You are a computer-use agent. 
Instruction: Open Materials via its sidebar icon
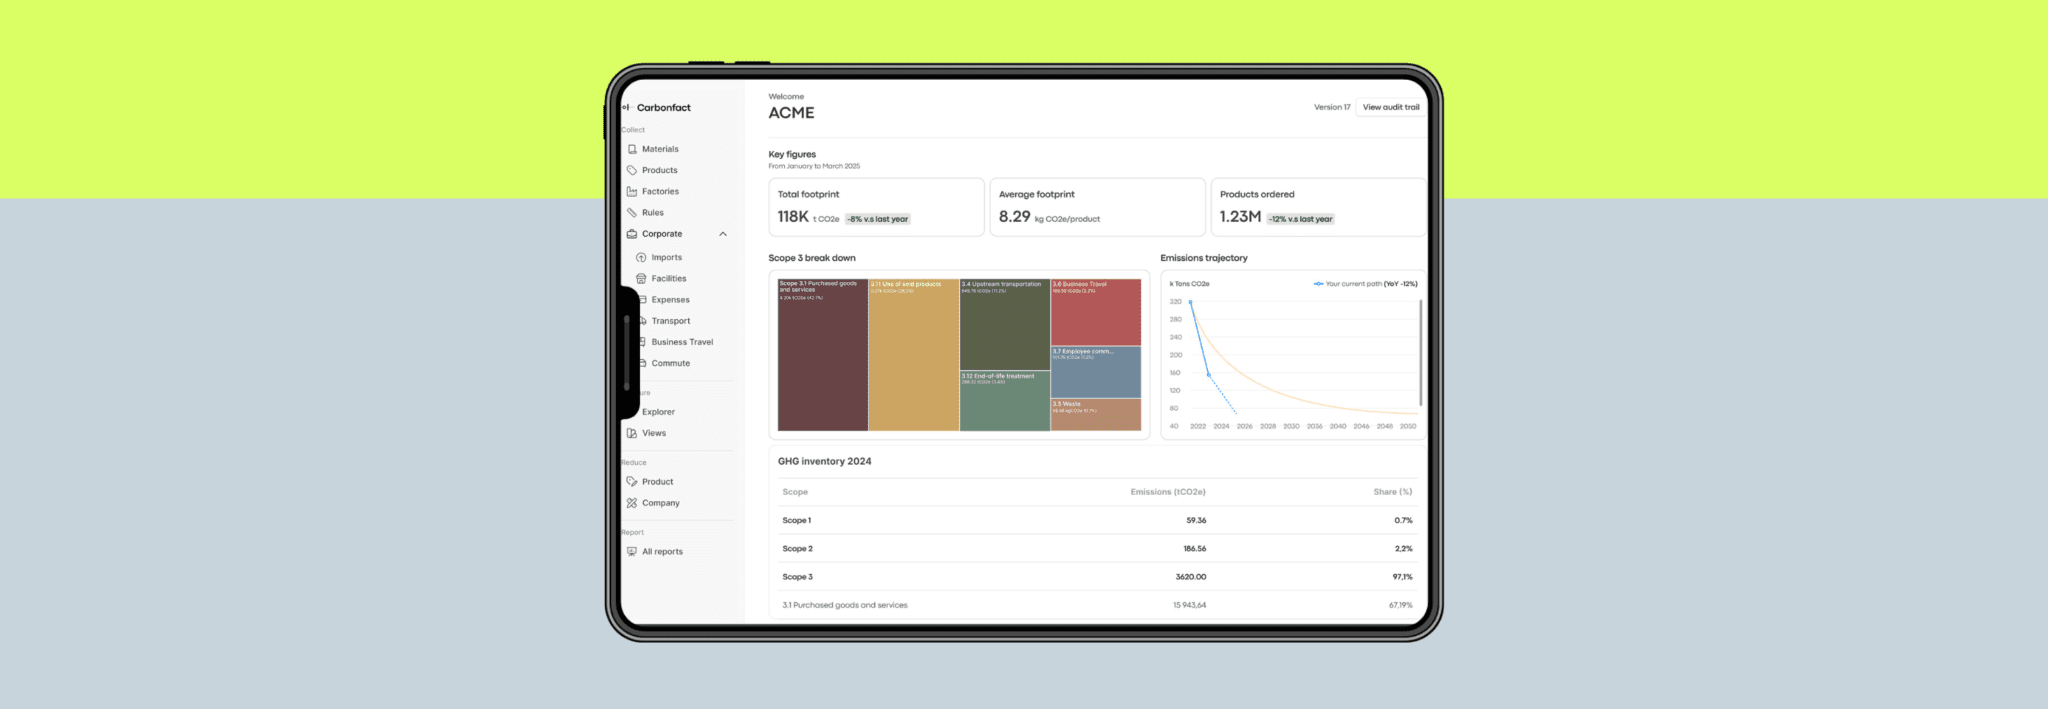pos(632,149)
